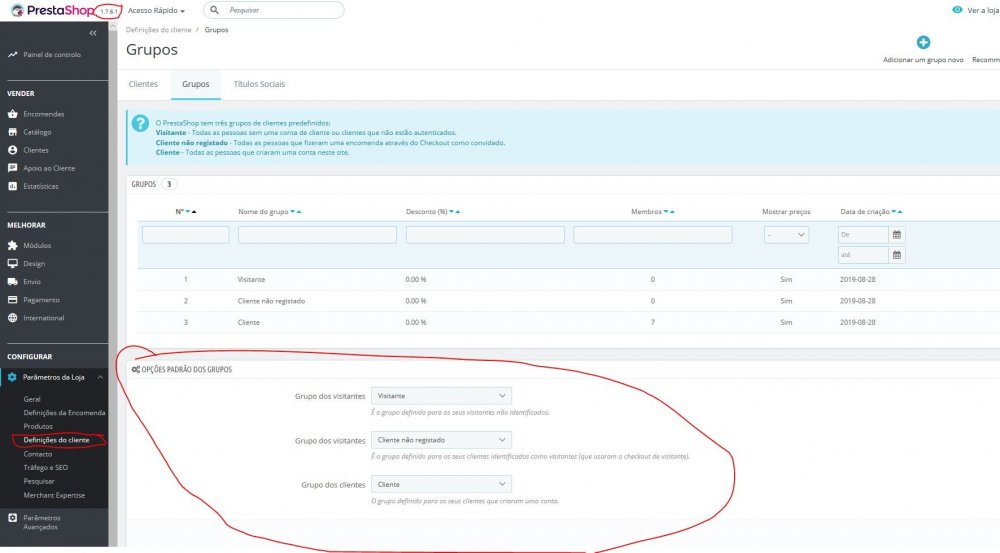Click the Estatísticas chart icon
The image size is (1000, 553).
[x=12, y=186]
